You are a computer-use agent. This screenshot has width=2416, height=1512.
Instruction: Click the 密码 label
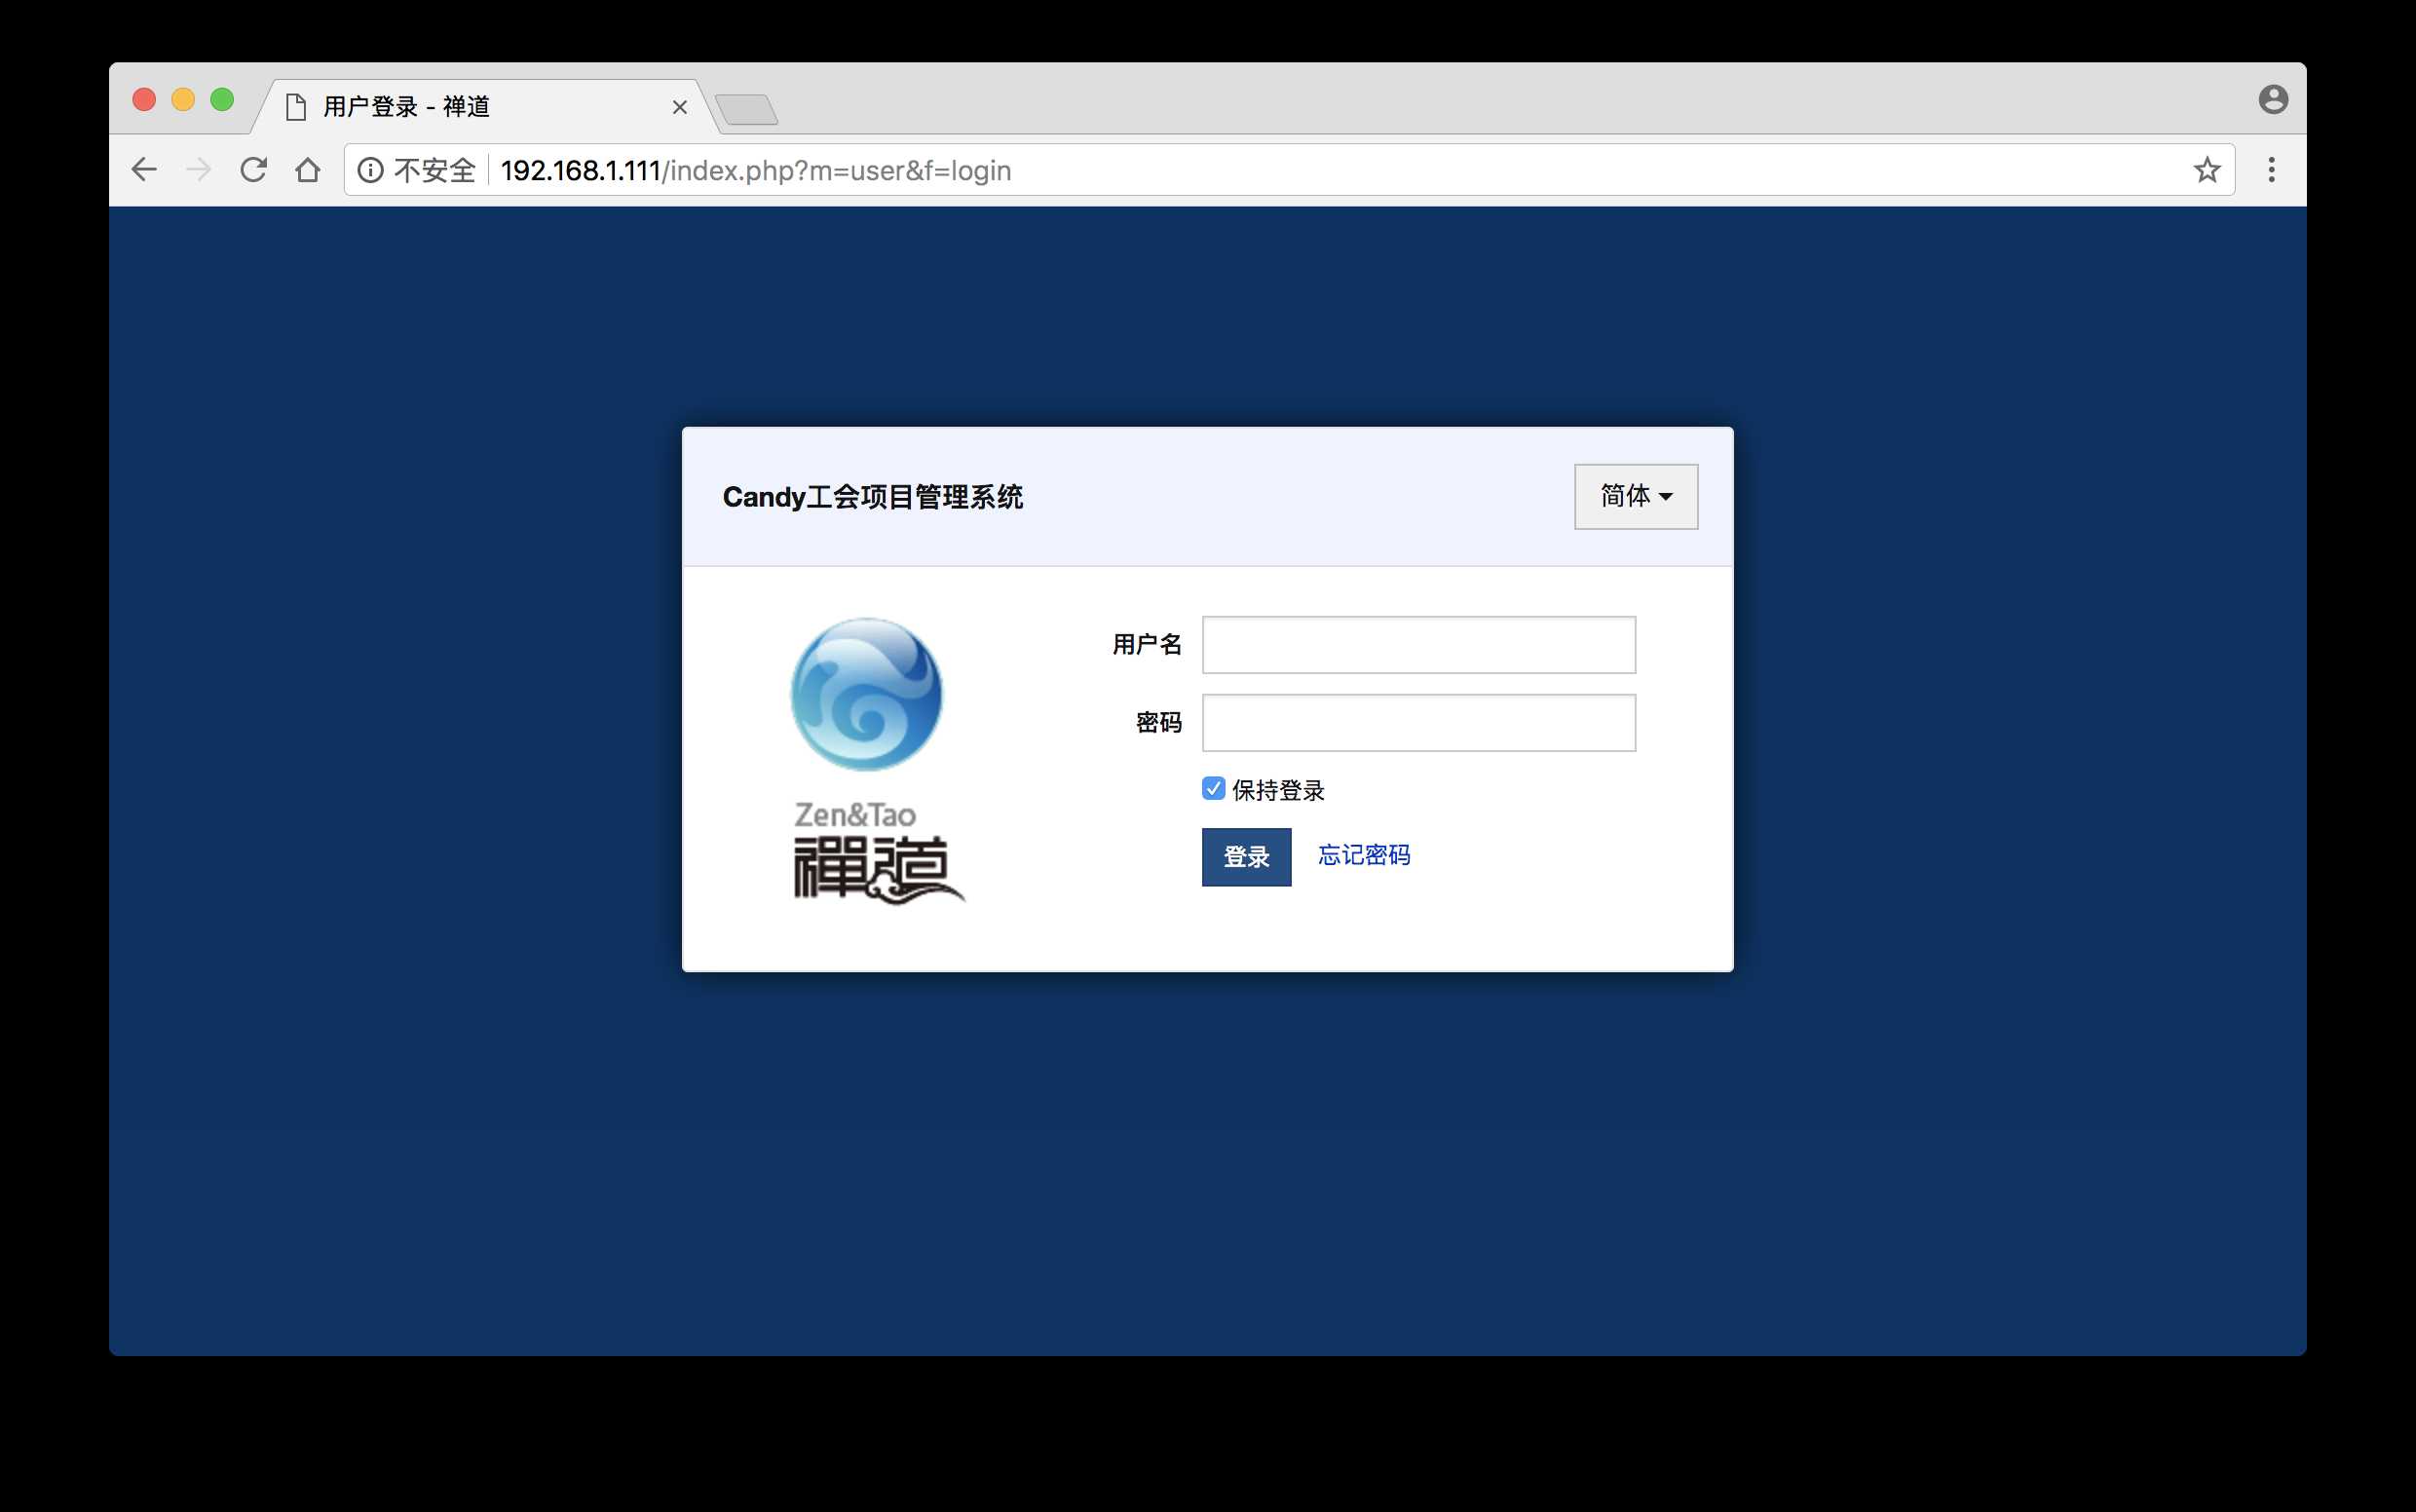pos(1159,723)
